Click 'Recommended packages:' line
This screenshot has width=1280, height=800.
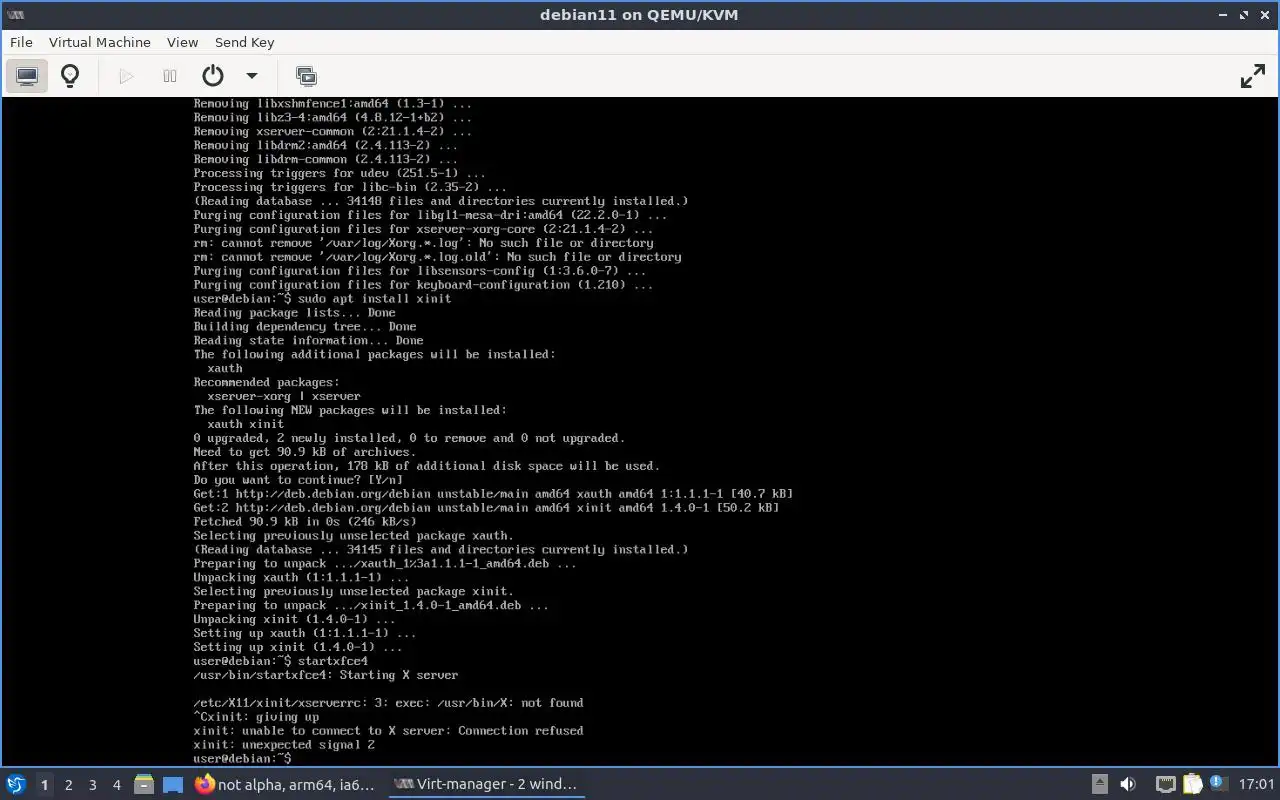tap(266, 382)
